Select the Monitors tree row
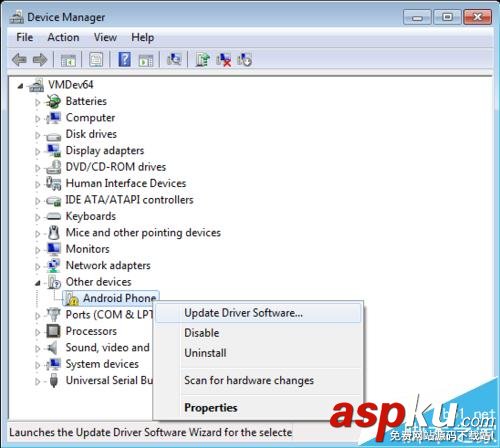 [88, 249]
